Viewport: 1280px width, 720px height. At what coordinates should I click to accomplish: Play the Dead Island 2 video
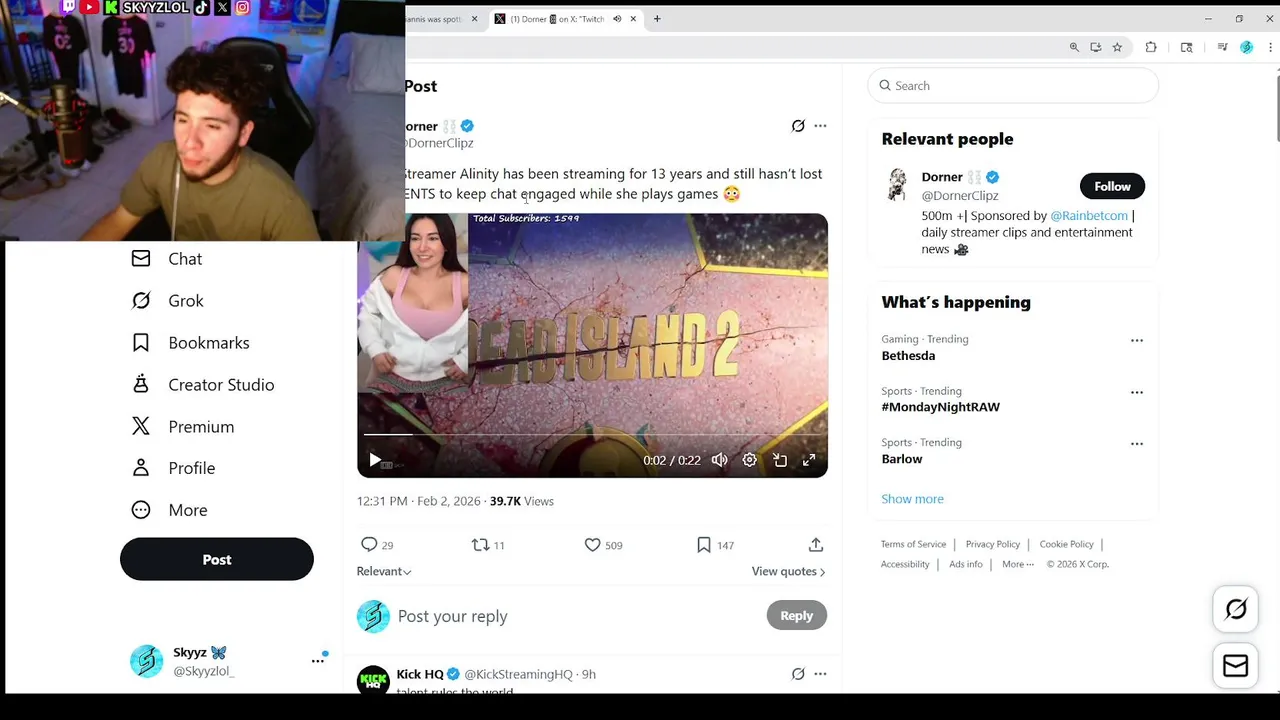(x=375, y=460)
